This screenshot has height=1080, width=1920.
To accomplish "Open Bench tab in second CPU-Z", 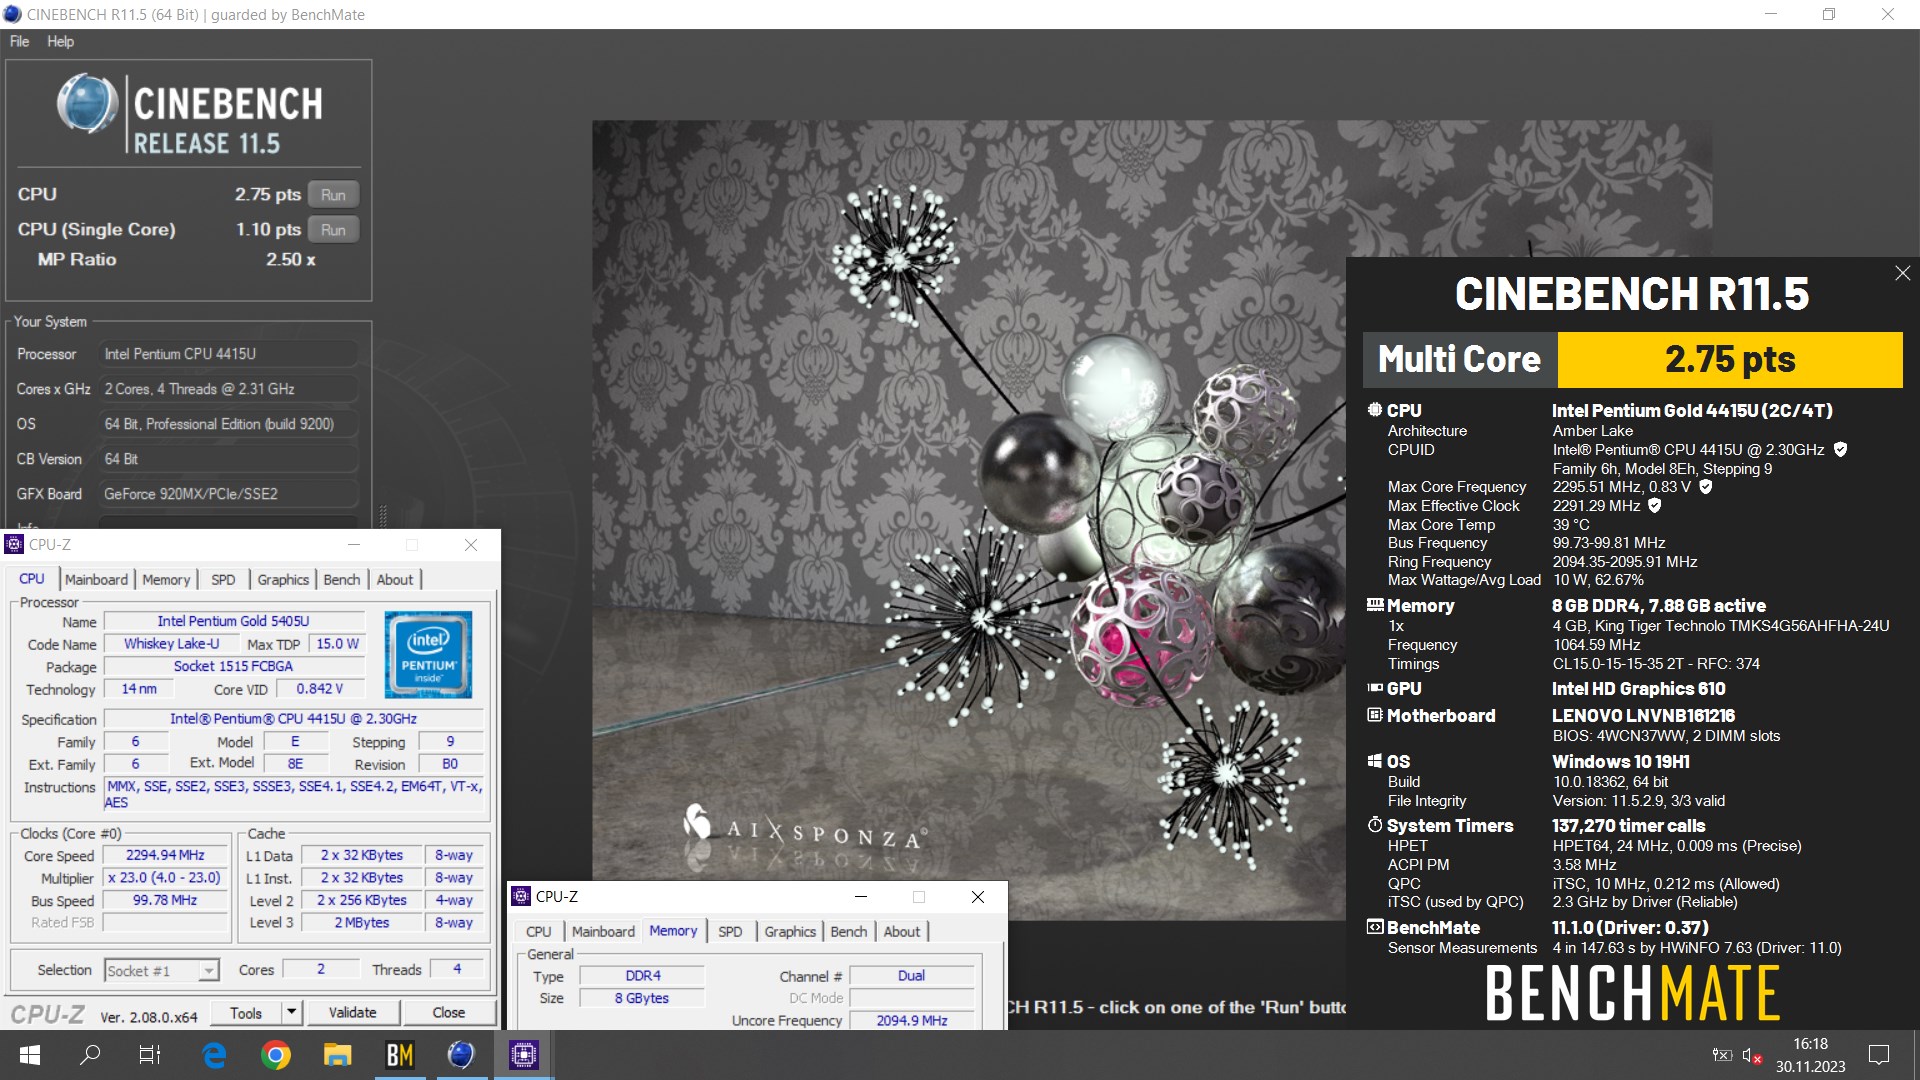I will click(849, 932).
